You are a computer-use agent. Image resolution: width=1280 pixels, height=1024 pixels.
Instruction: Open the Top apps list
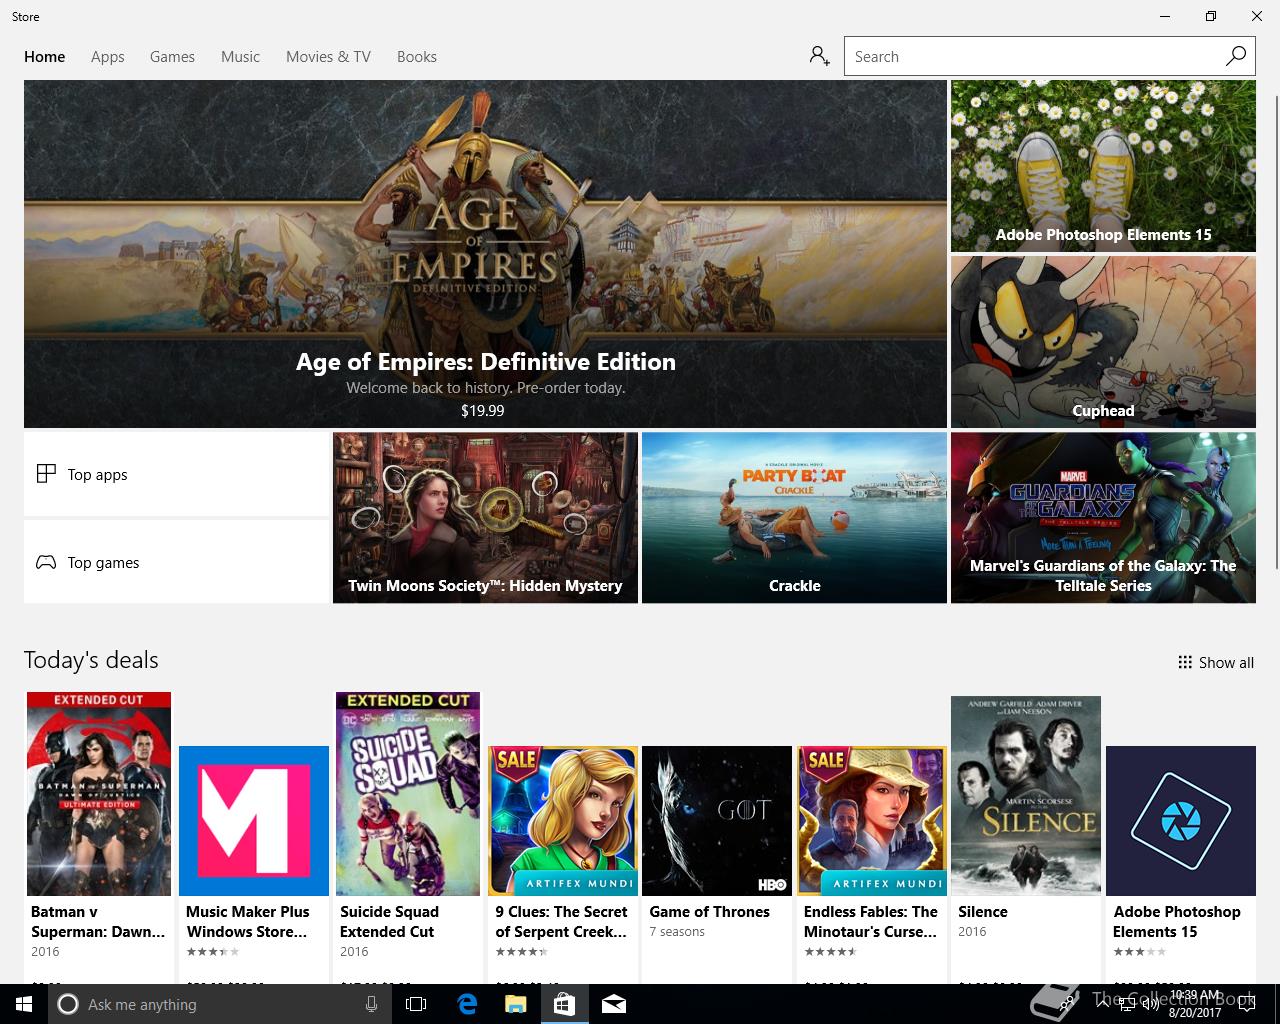coord(176,474)
